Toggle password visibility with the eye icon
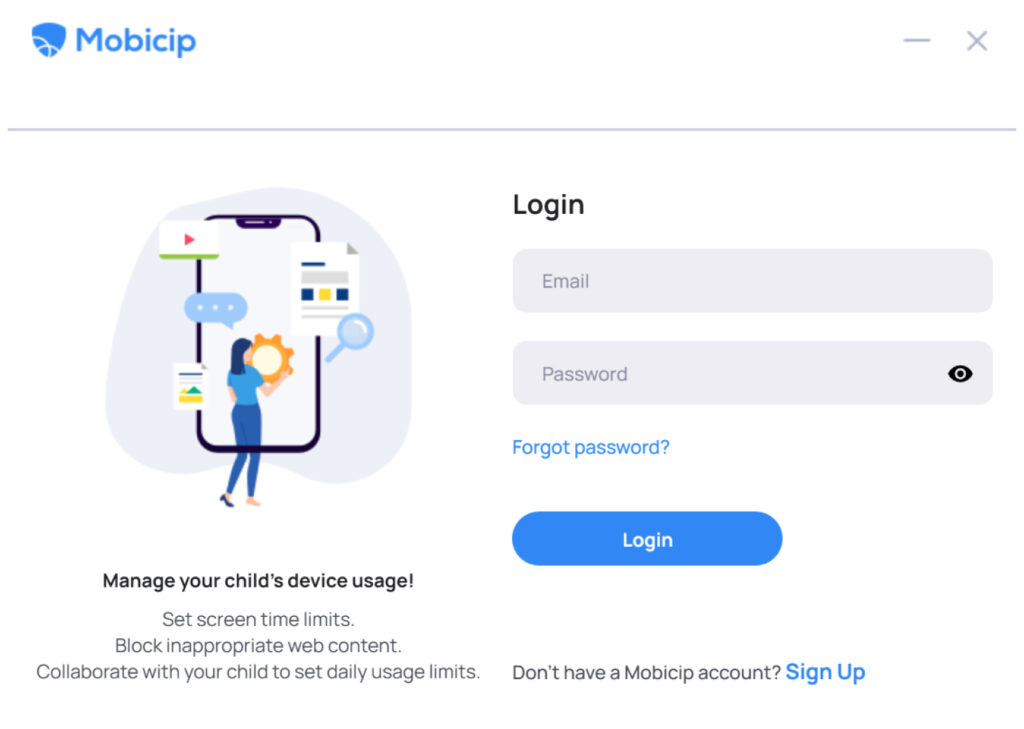This screenshot has width=1024, height=729. tap(959, 374)
